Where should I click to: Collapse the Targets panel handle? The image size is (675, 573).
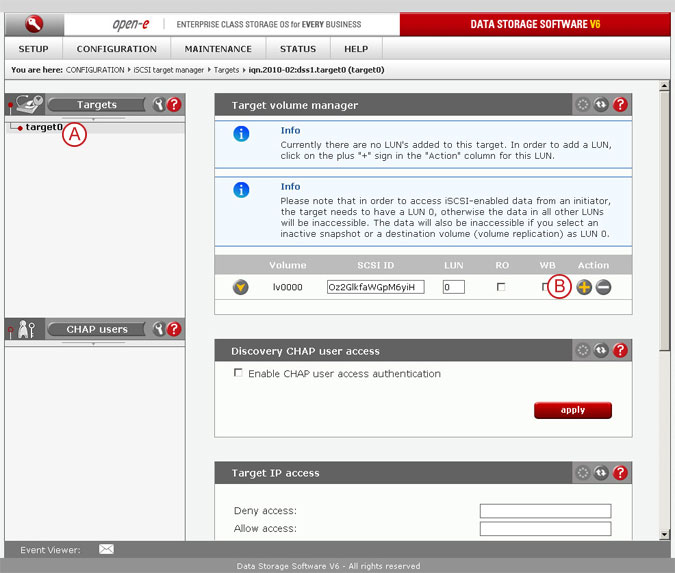pyautogui.click(x=93, y=118)
